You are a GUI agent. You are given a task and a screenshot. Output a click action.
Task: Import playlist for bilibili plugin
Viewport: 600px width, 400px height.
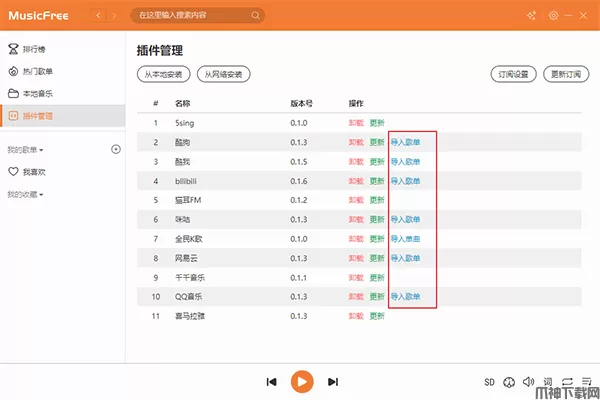click(x=405, y=181)
